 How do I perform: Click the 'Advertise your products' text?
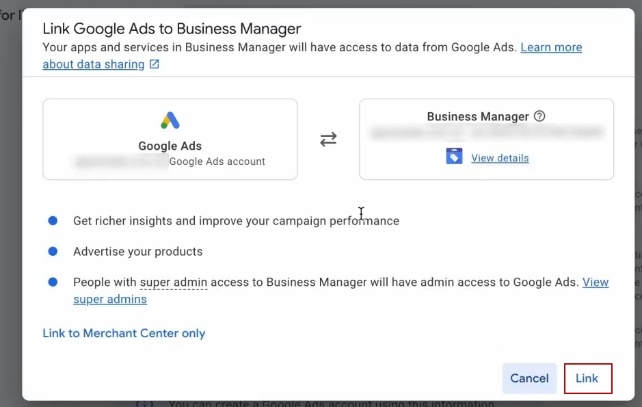[x=138, y=251]
